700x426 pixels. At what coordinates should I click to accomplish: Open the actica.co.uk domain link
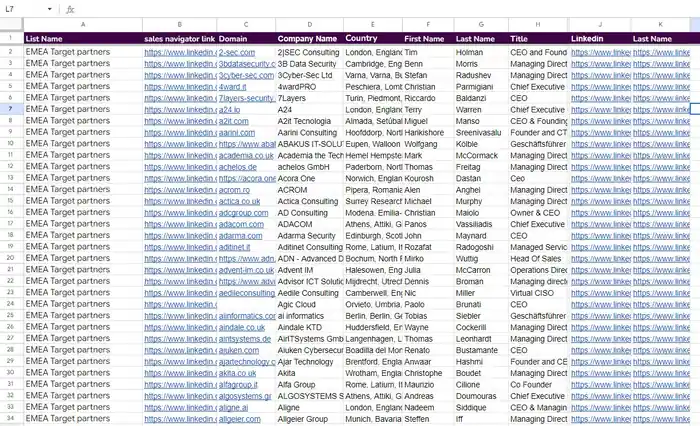[x=239, y=201]
